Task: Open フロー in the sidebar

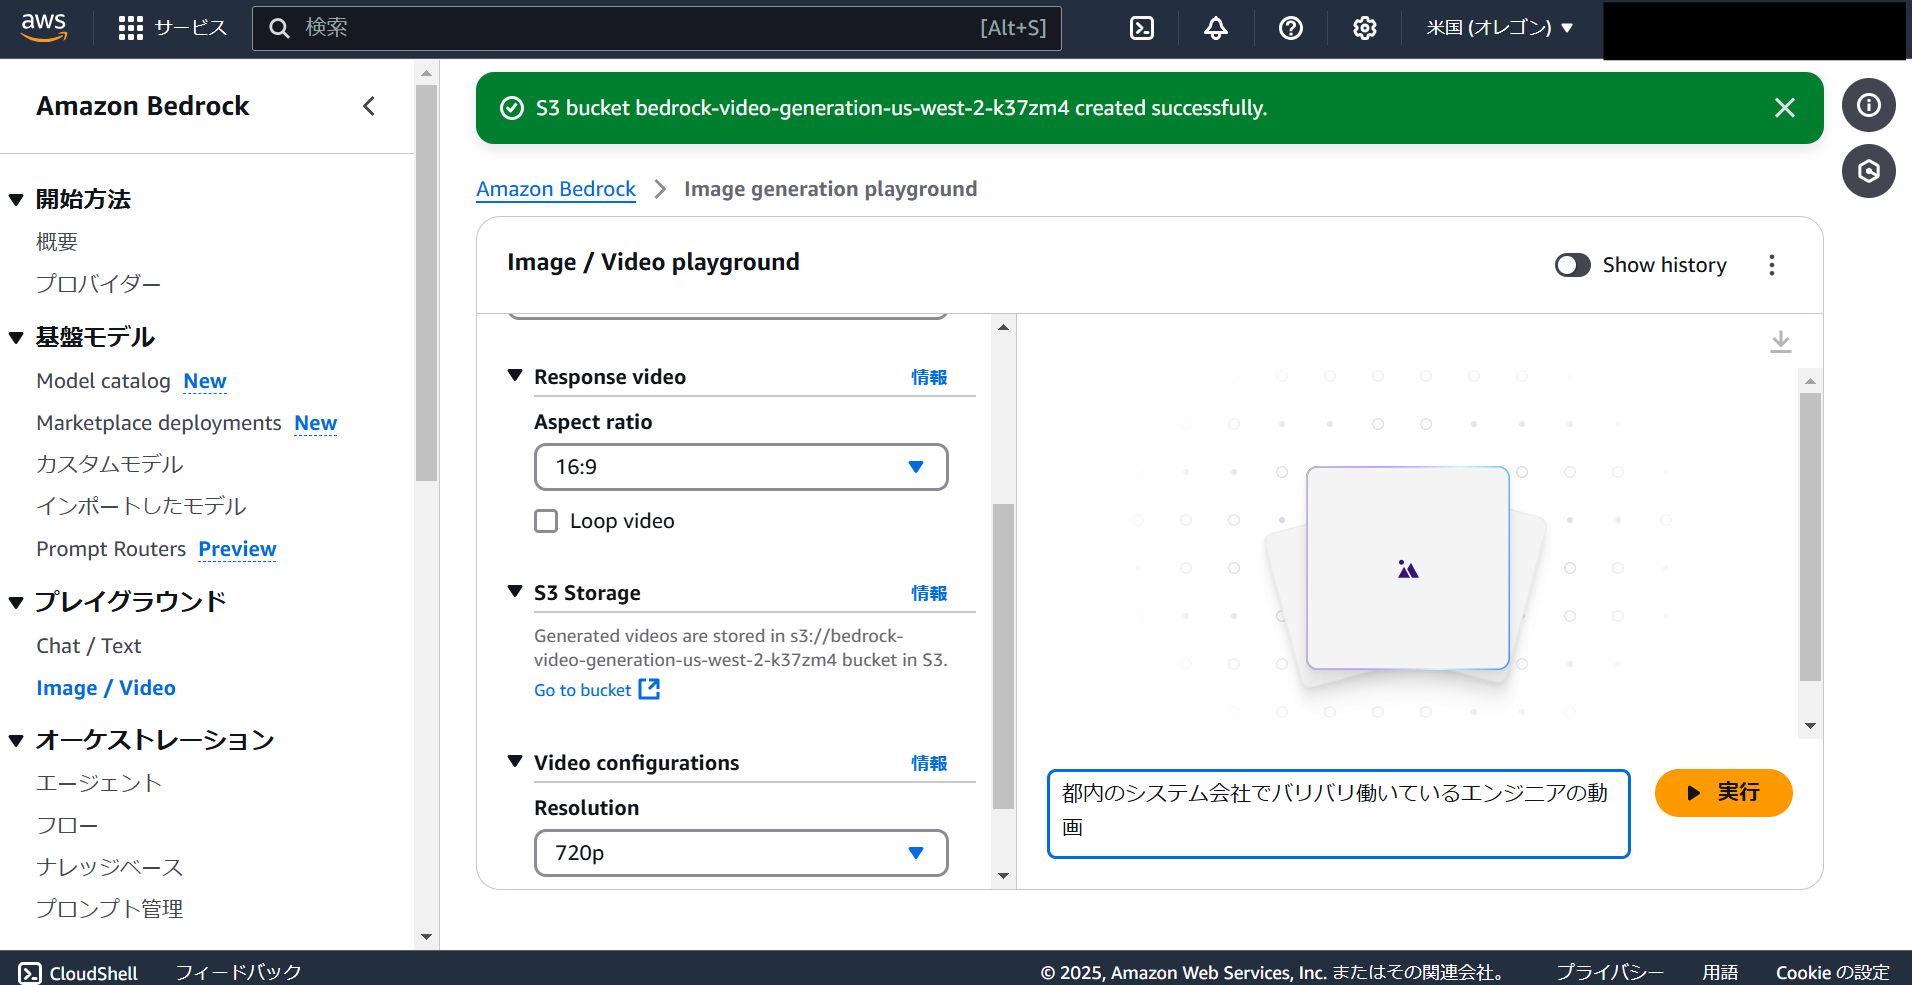Action: 68,825
